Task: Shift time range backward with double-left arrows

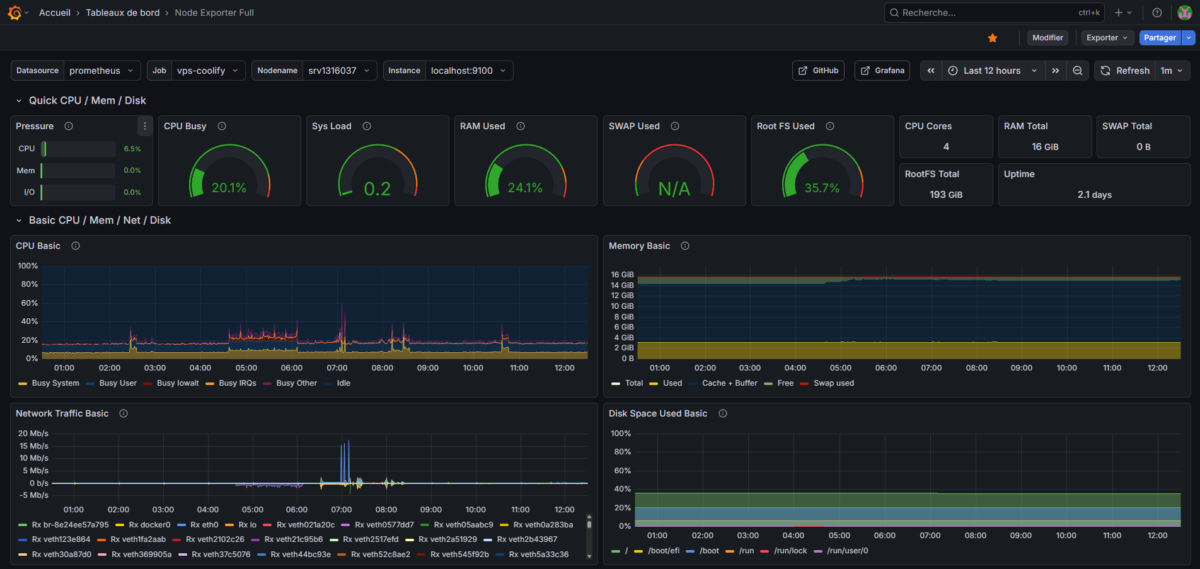Action: click(x=930, y=71)
